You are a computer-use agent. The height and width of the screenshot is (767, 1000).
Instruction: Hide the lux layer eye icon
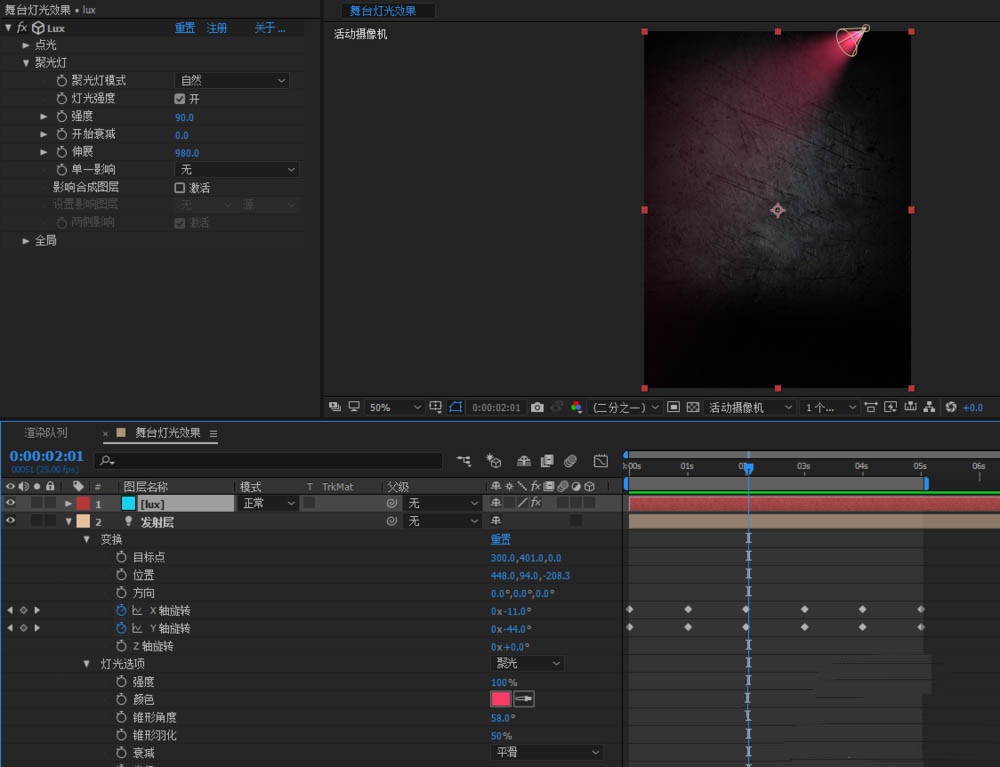10,503
